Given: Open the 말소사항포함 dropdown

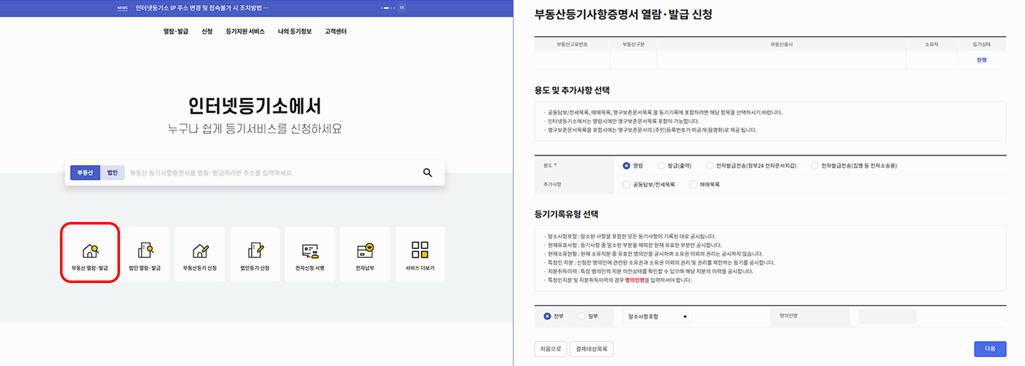Looking at the screenshot, I should (657, 316).
